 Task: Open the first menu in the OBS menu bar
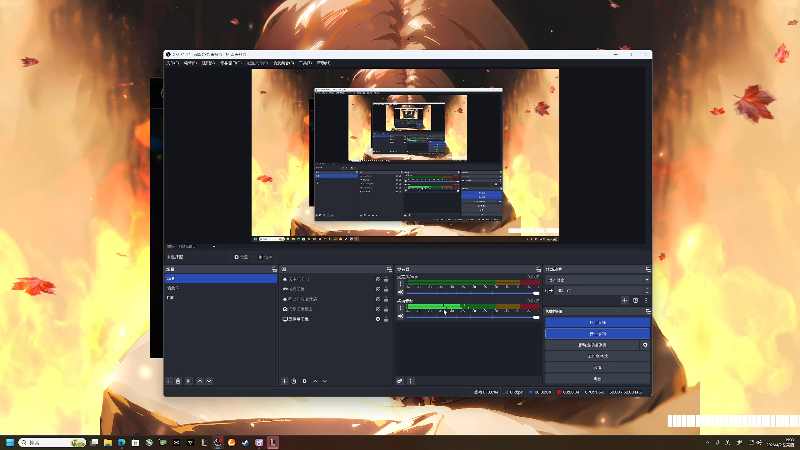click(172, 63)
